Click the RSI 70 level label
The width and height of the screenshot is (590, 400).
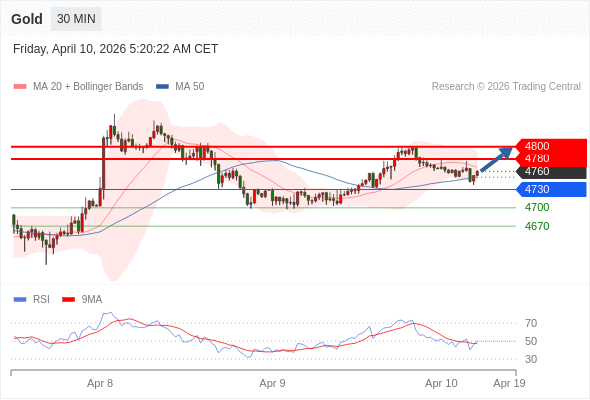(x=531, y=323)
